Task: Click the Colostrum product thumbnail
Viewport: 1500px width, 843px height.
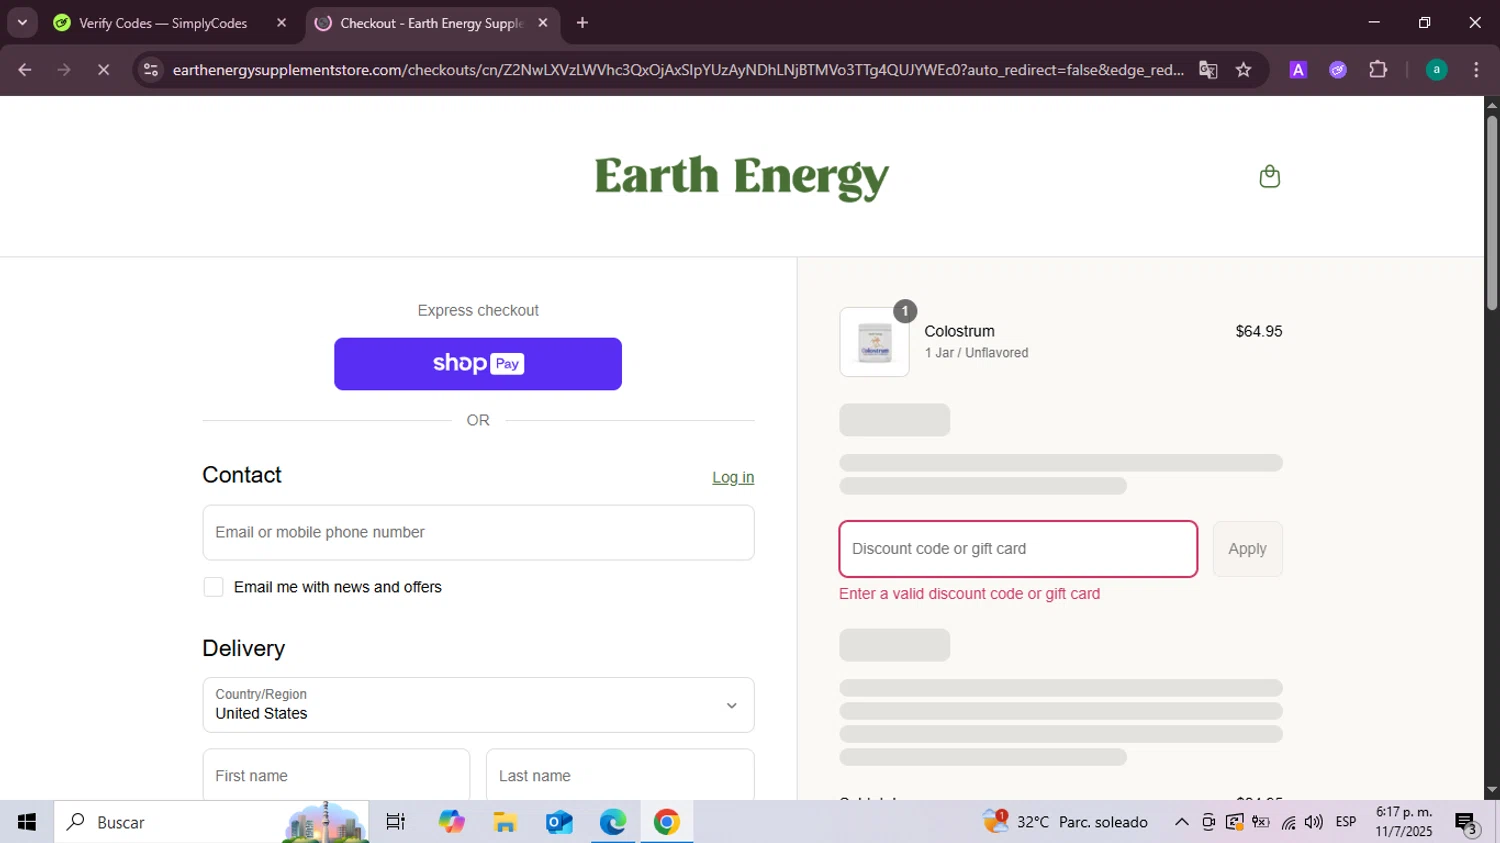Action: click(874, 342)
